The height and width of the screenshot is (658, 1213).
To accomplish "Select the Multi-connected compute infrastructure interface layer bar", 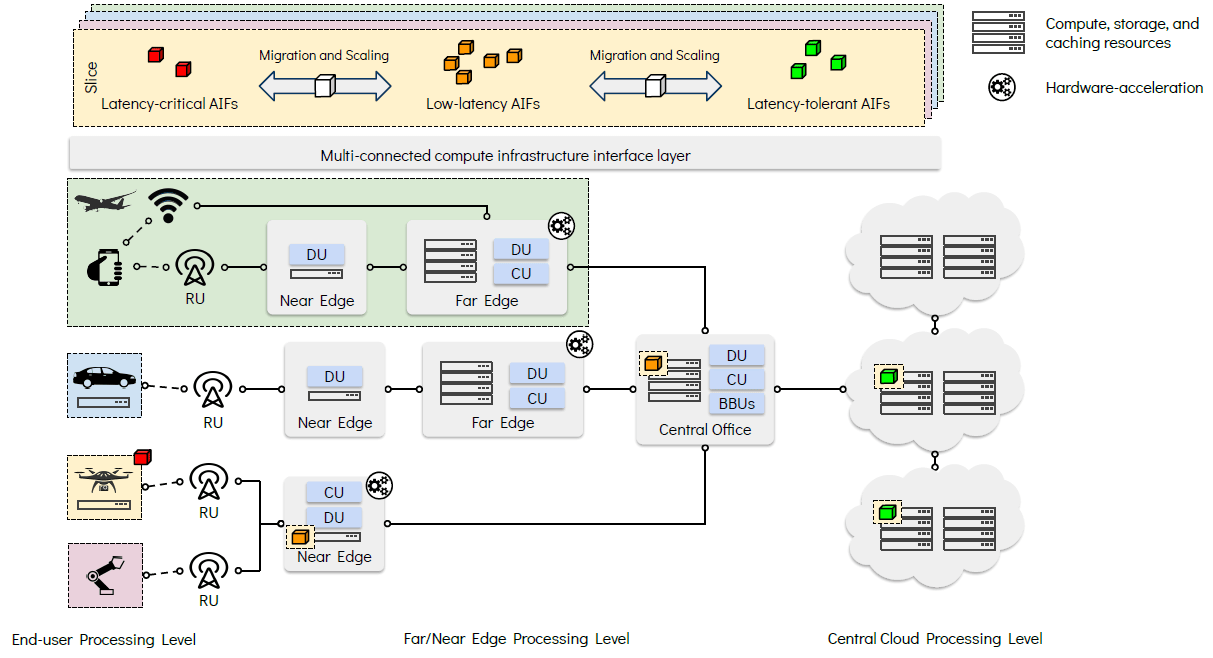I will 505,156.
